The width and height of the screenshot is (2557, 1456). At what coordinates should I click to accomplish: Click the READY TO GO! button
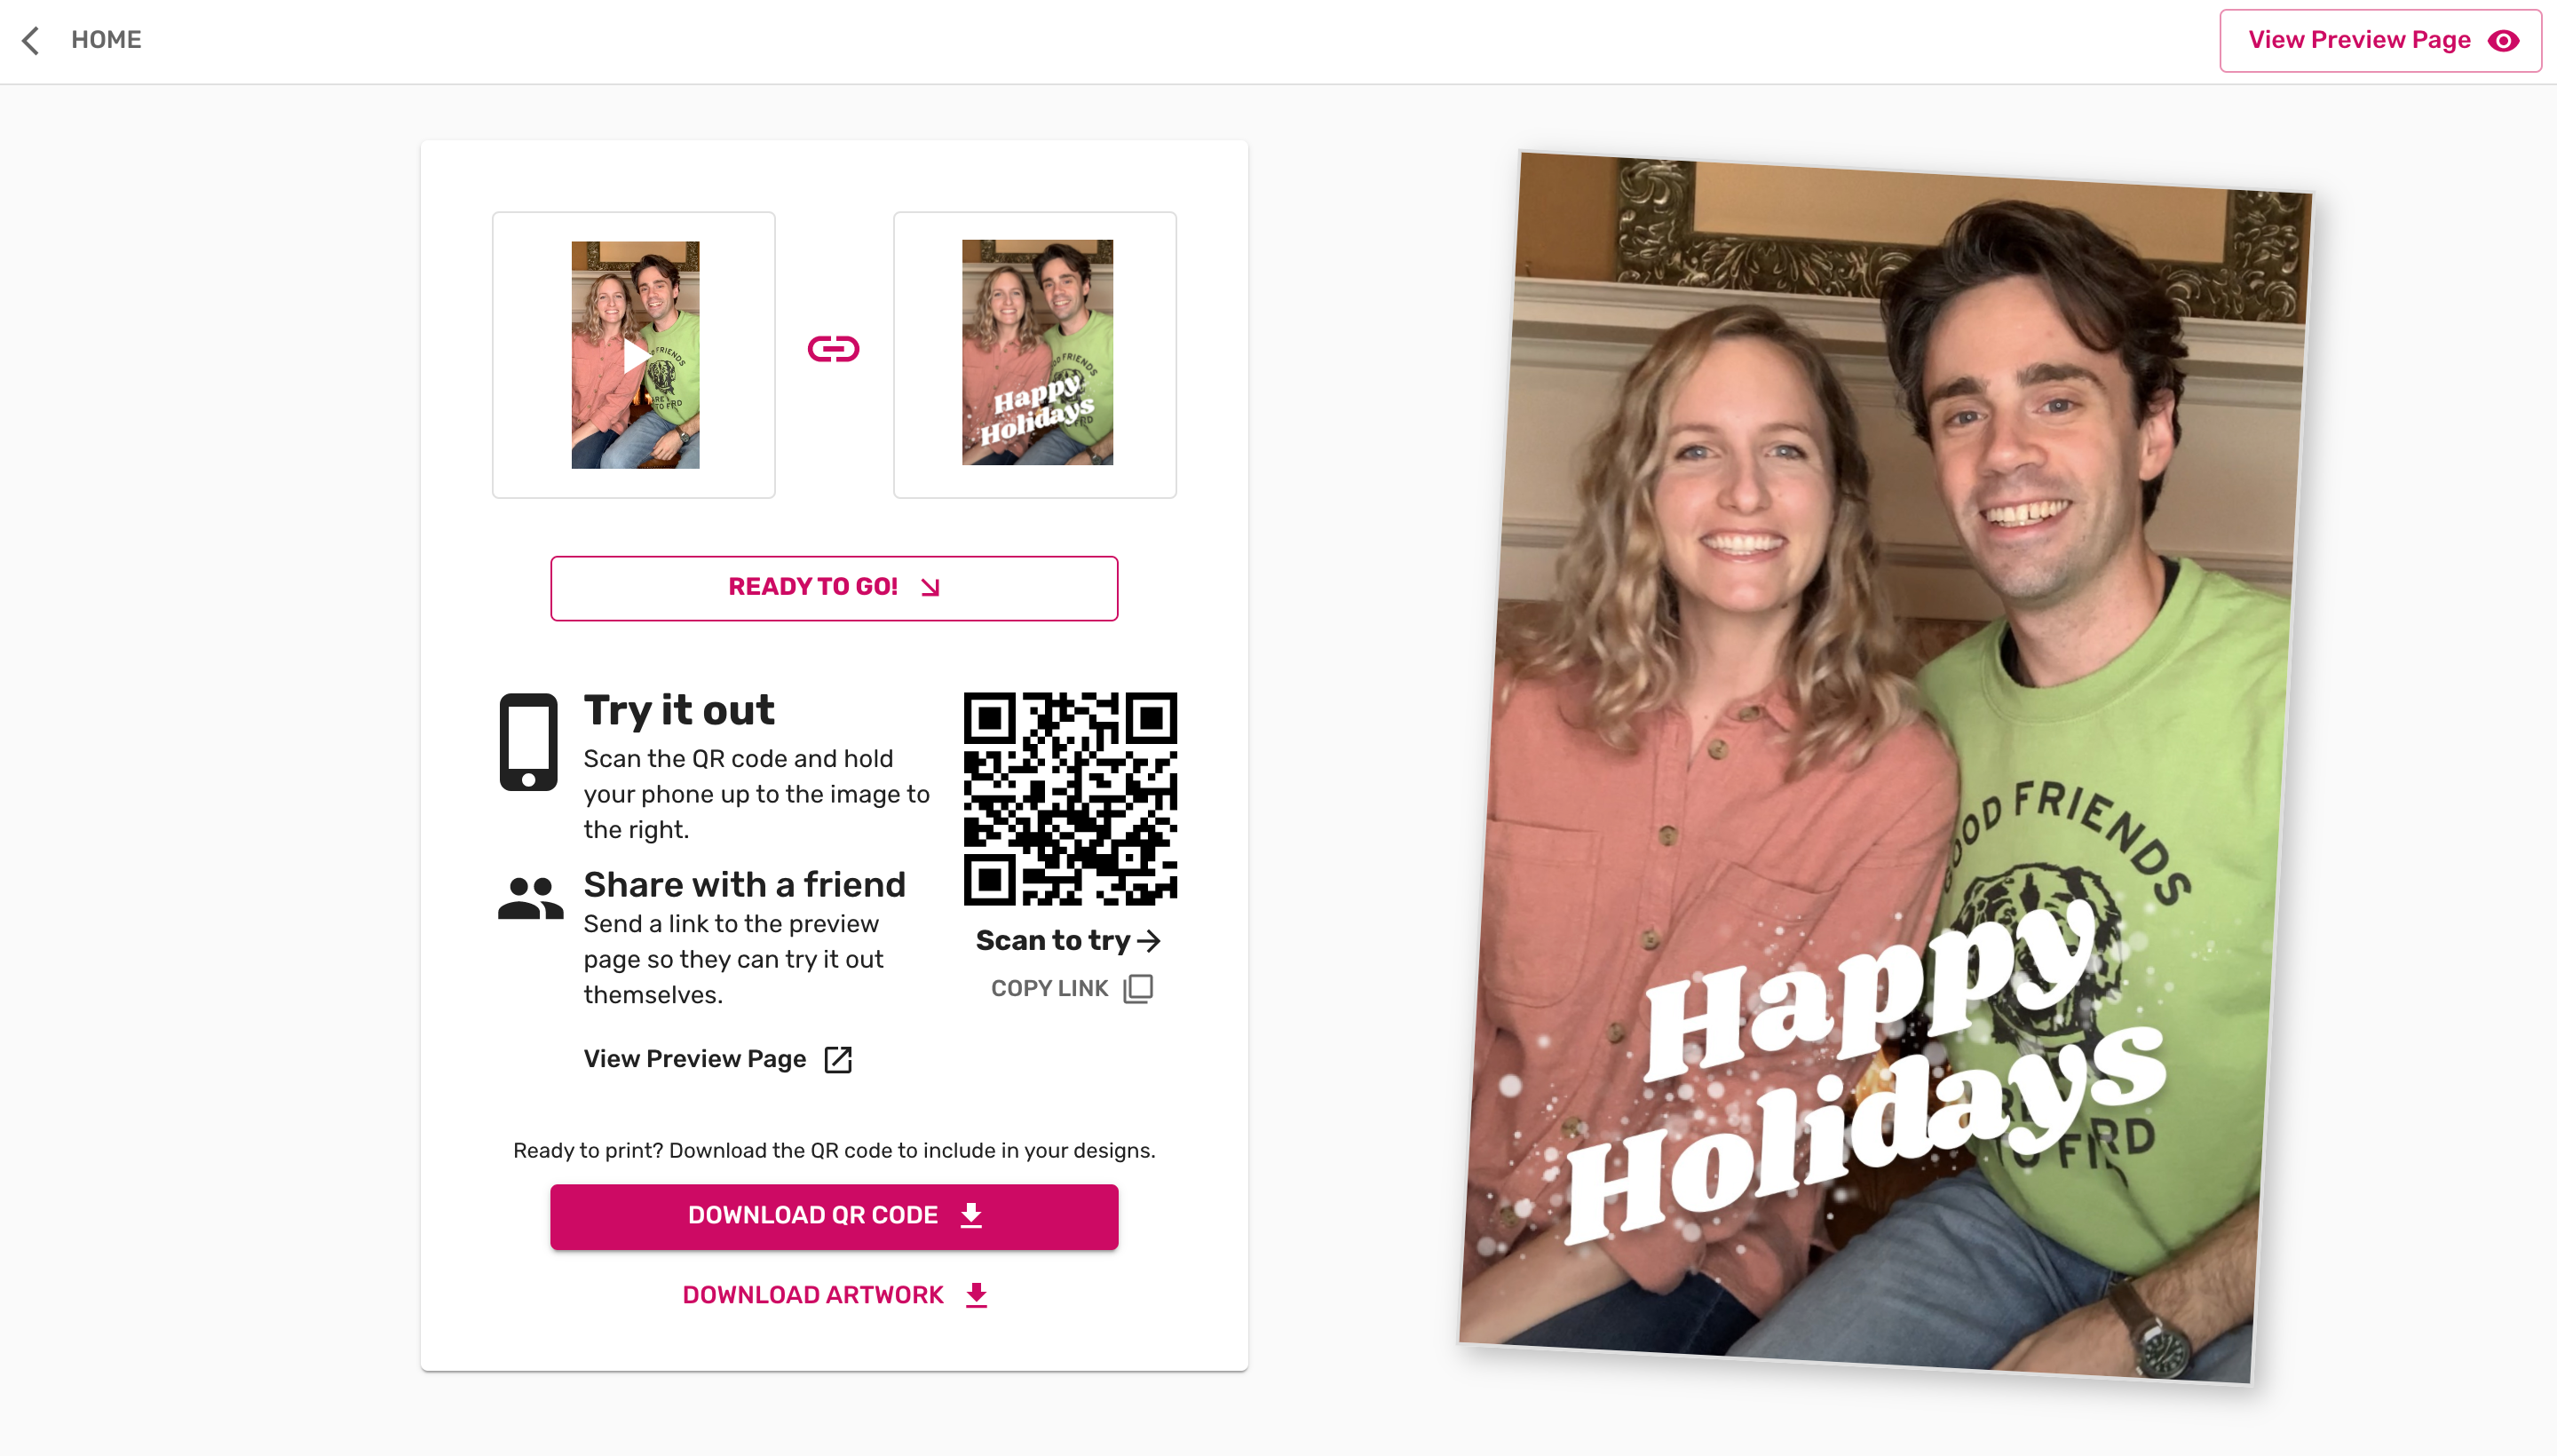(834, 588)
